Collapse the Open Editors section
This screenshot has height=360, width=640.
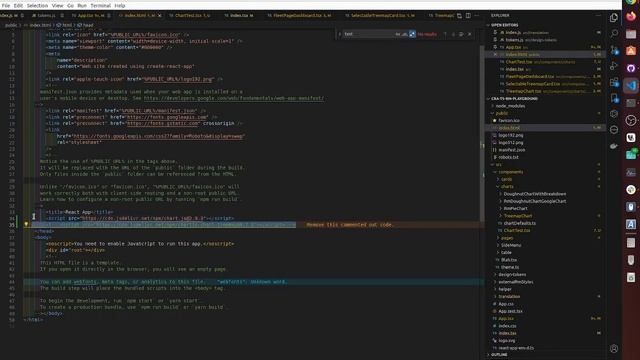pyautogui.click(x=504, y=25)
